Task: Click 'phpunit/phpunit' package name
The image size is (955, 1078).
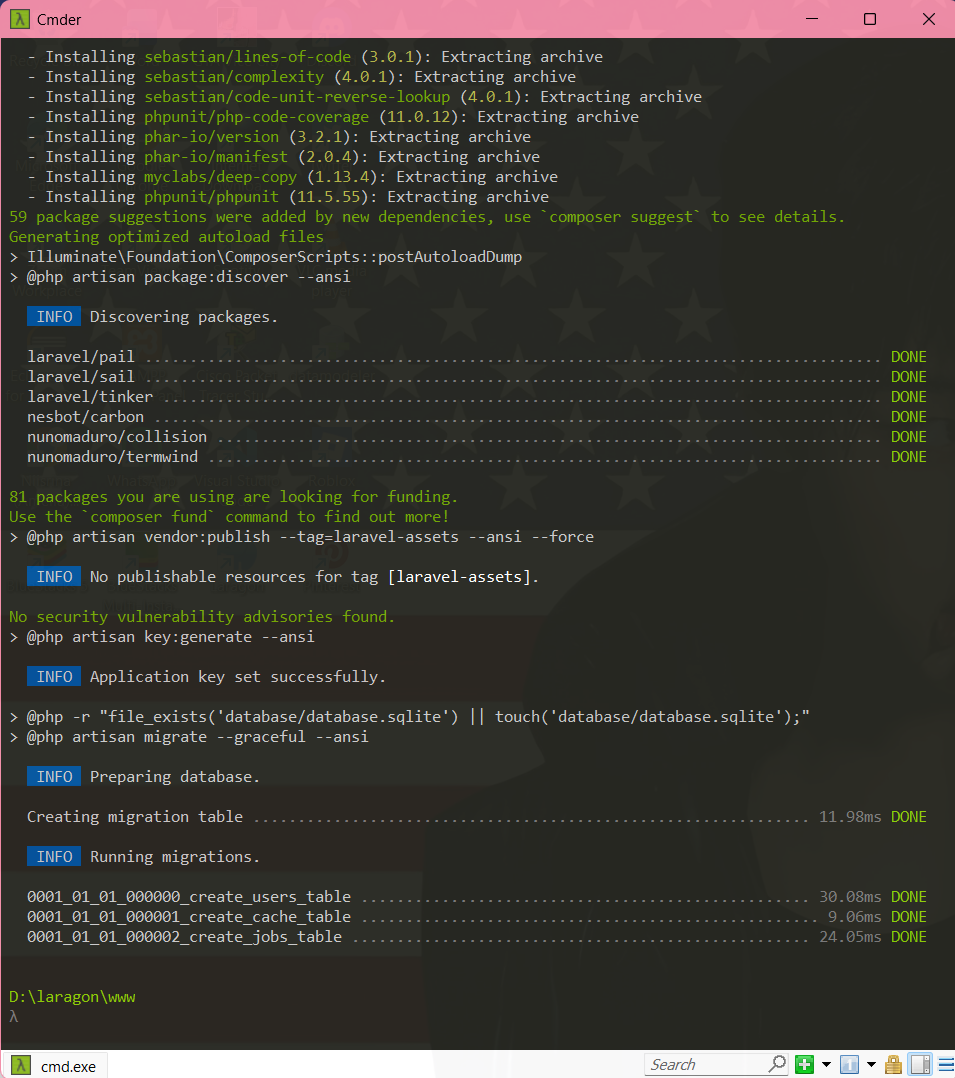Action: (211, 196)
